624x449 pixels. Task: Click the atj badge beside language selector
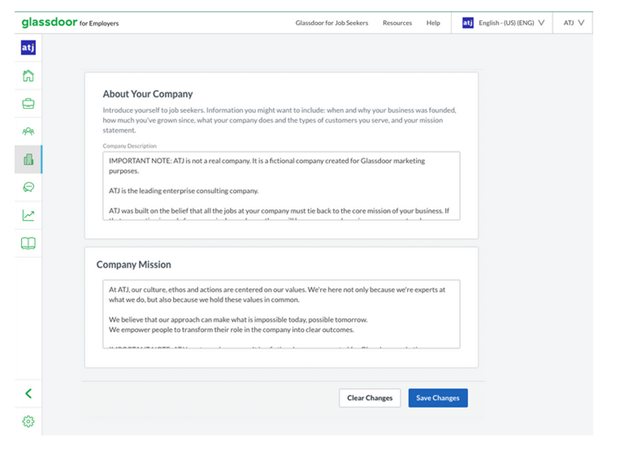coord(468,23)
